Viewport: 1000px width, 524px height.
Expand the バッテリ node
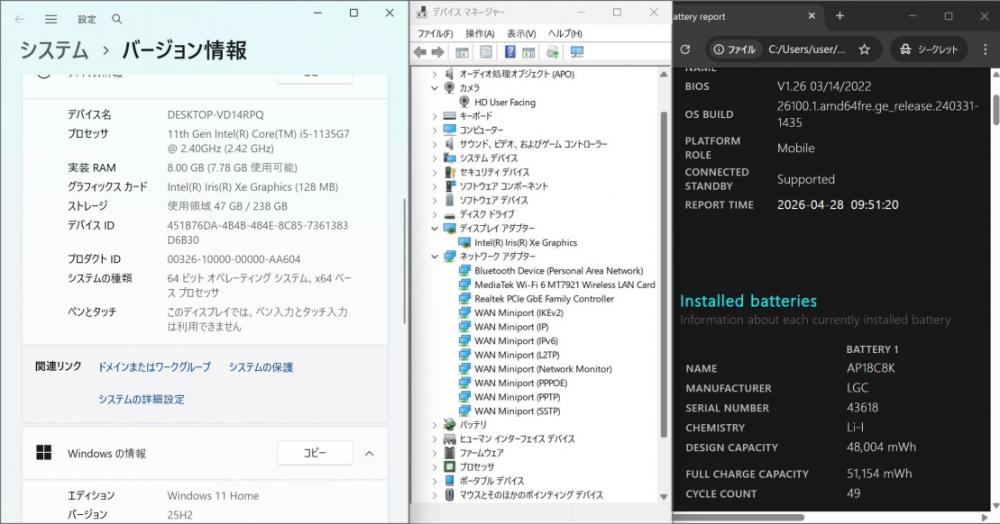[435, 425]
